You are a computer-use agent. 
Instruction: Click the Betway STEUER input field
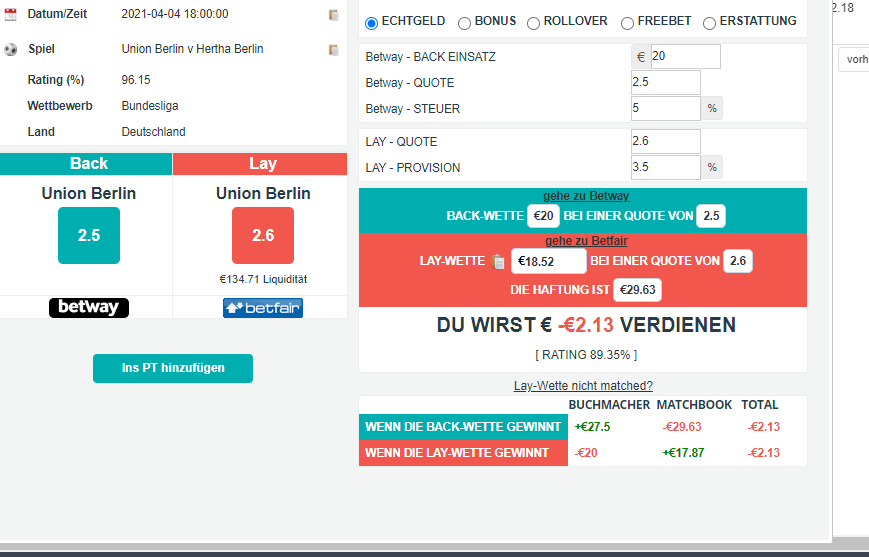[x=666, y=109]
